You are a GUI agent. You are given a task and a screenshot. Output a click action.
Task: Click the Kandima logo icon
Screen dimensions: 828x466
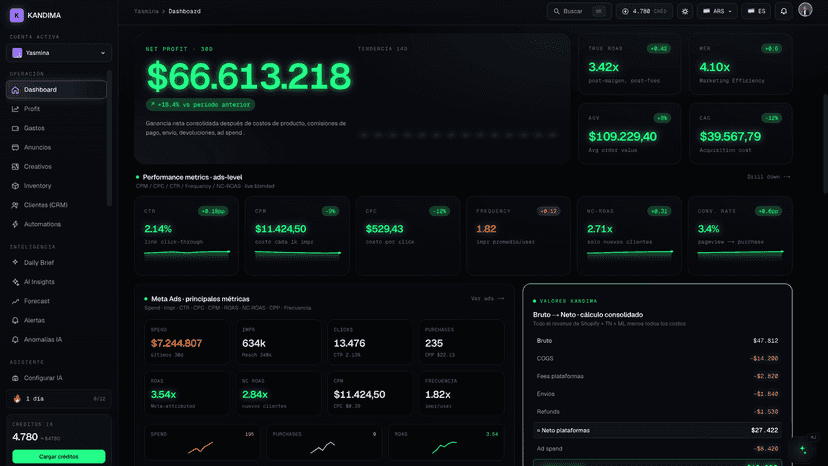tap(17, 15)
